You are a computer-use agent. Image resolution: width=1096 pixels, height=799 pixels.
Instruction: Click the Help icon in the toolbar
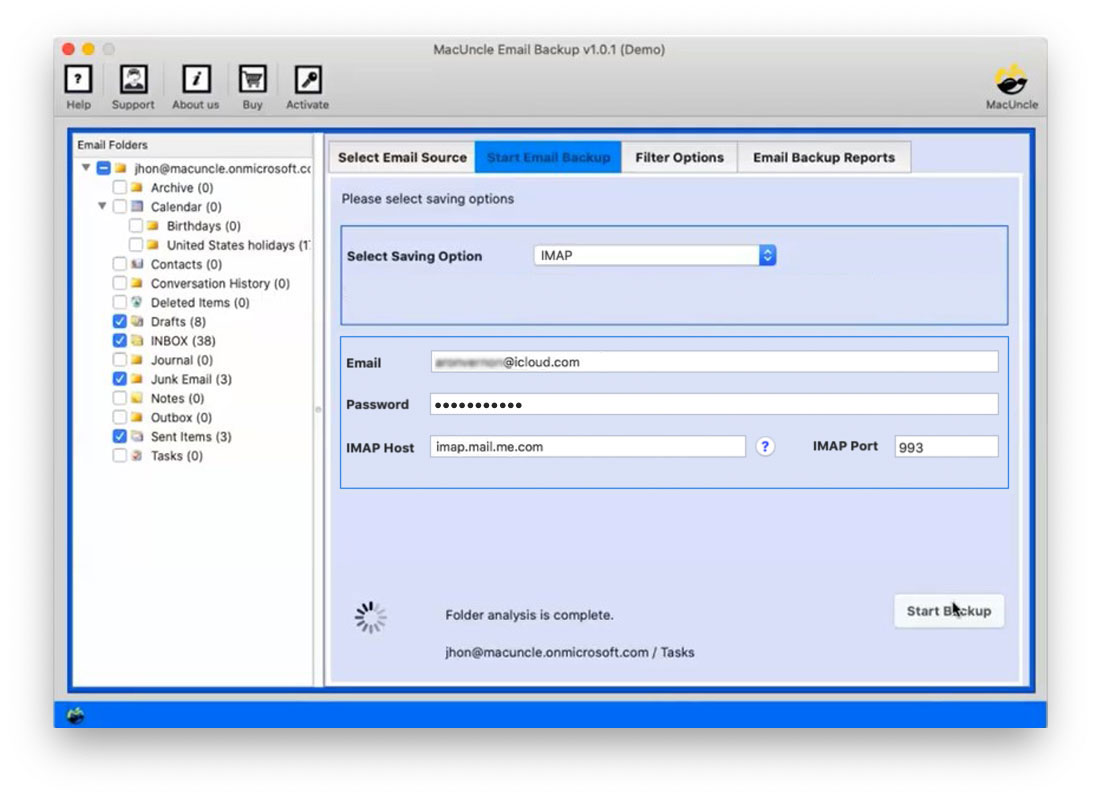(x=78, y=80)
